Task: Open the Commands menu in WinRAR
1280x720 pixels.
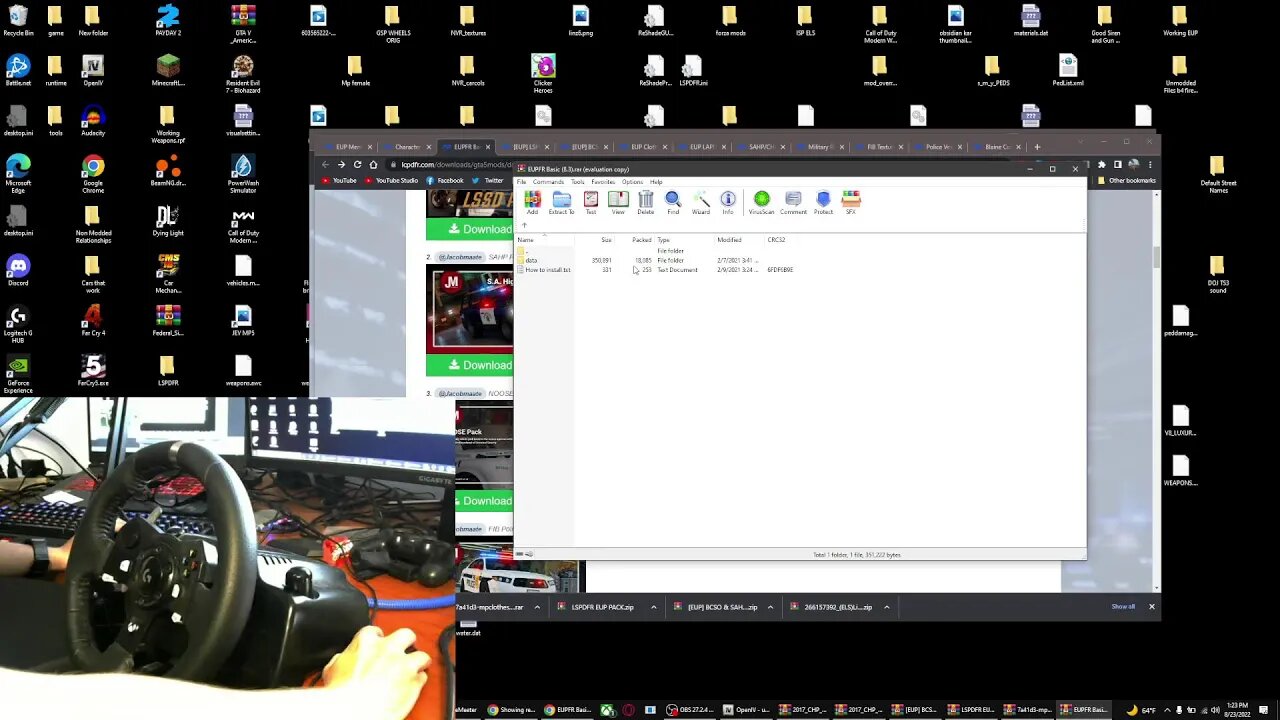Action: point(548,182)
